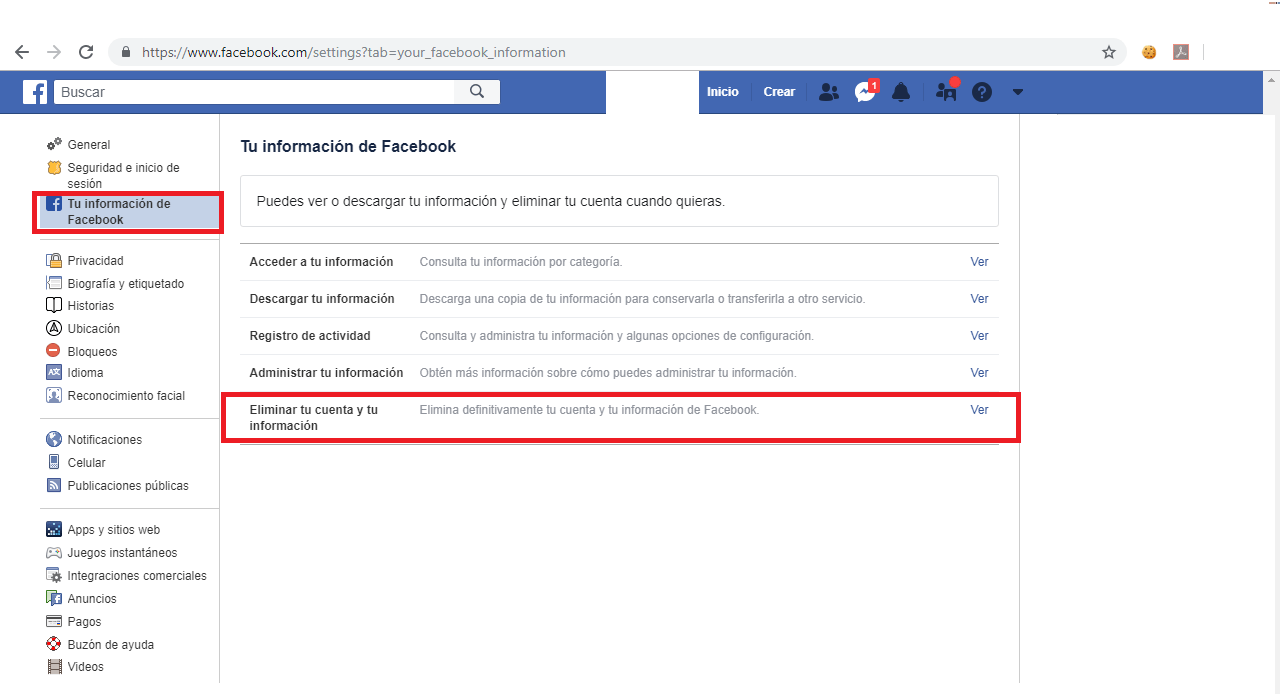Click the cookie extension icon
Viewport: 1280px width, 694px height.
coord(1149,52)
